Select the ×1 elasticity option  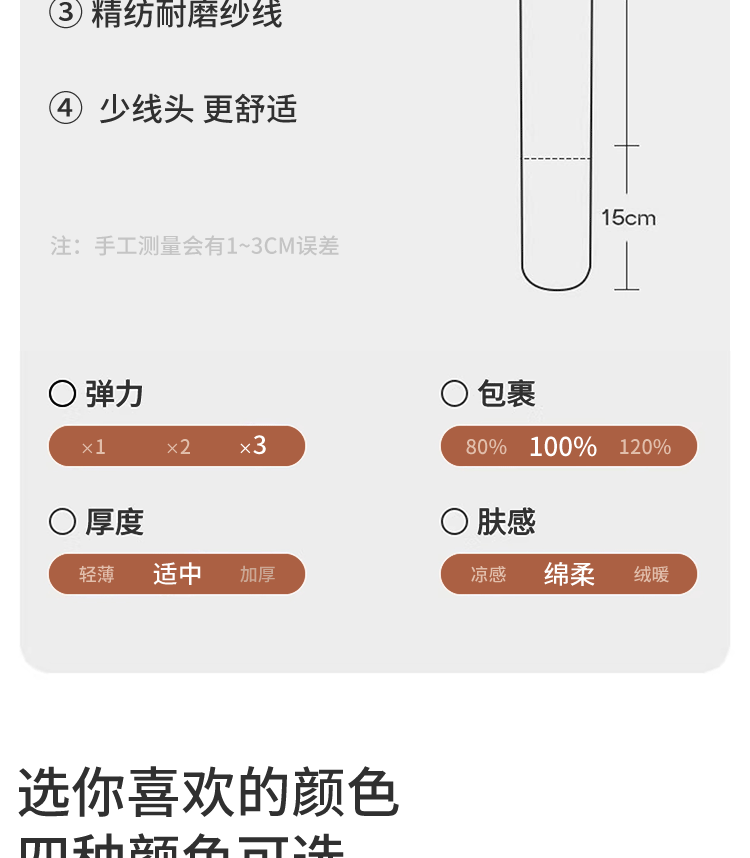tap(93, 447)
